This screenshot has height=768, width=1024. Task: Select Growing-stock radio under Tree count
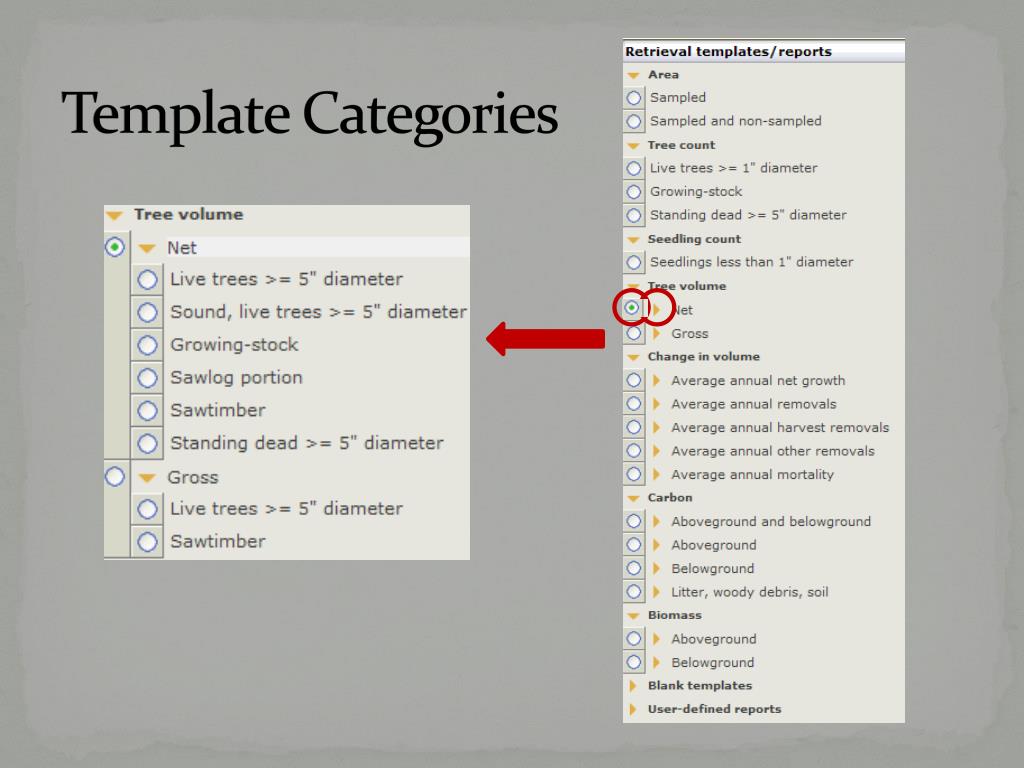point(633,192)
